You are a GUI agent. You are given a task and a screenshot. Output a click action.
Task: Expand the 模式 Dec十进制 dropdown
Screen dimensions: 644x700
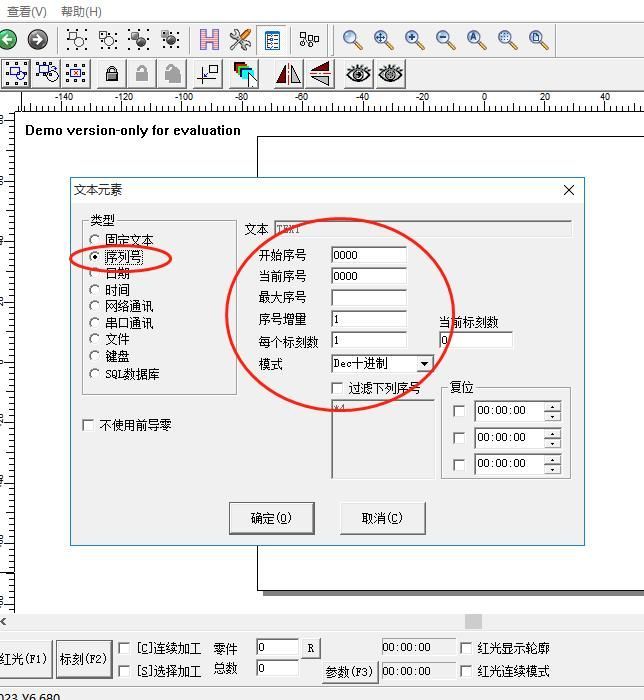tap(424, 364)
